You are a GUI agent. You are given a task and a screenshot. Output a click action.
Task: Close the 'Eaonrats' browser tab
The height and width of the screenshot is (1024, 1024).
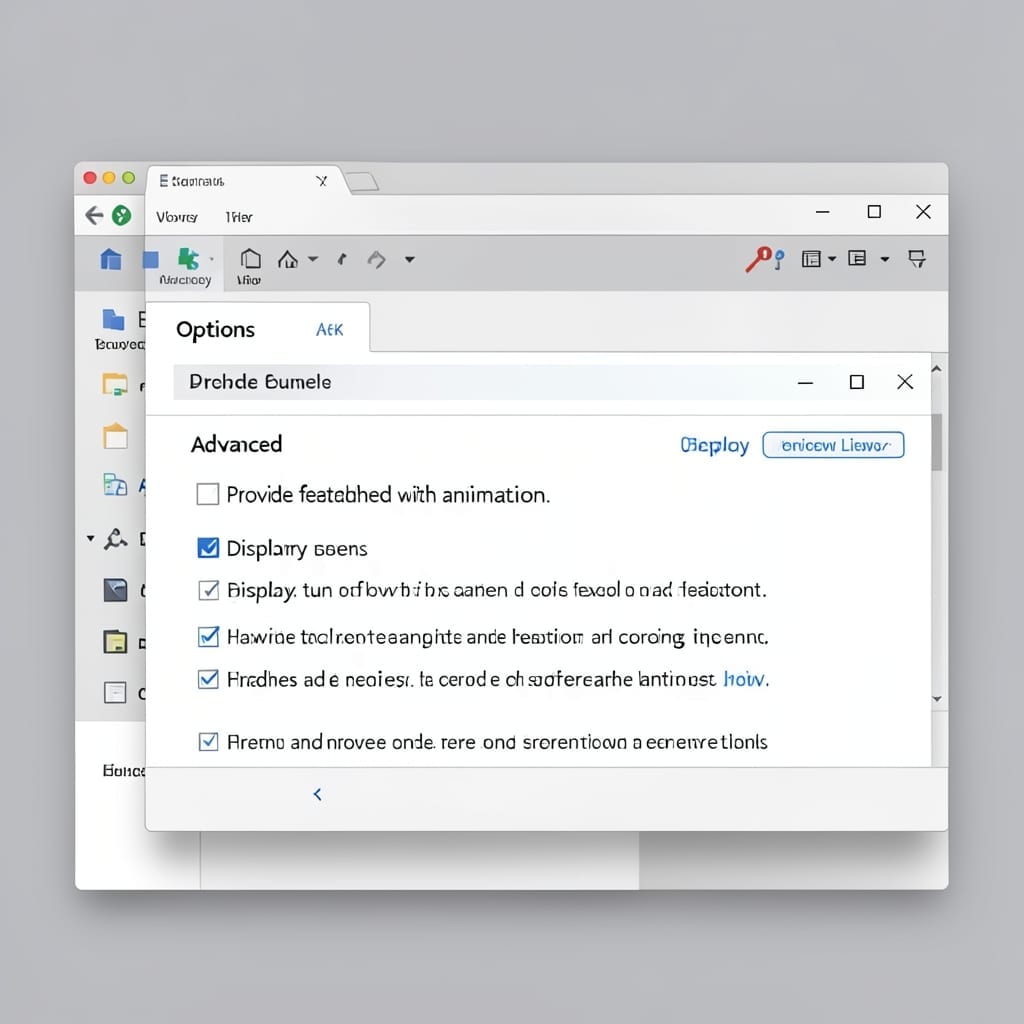321,181
